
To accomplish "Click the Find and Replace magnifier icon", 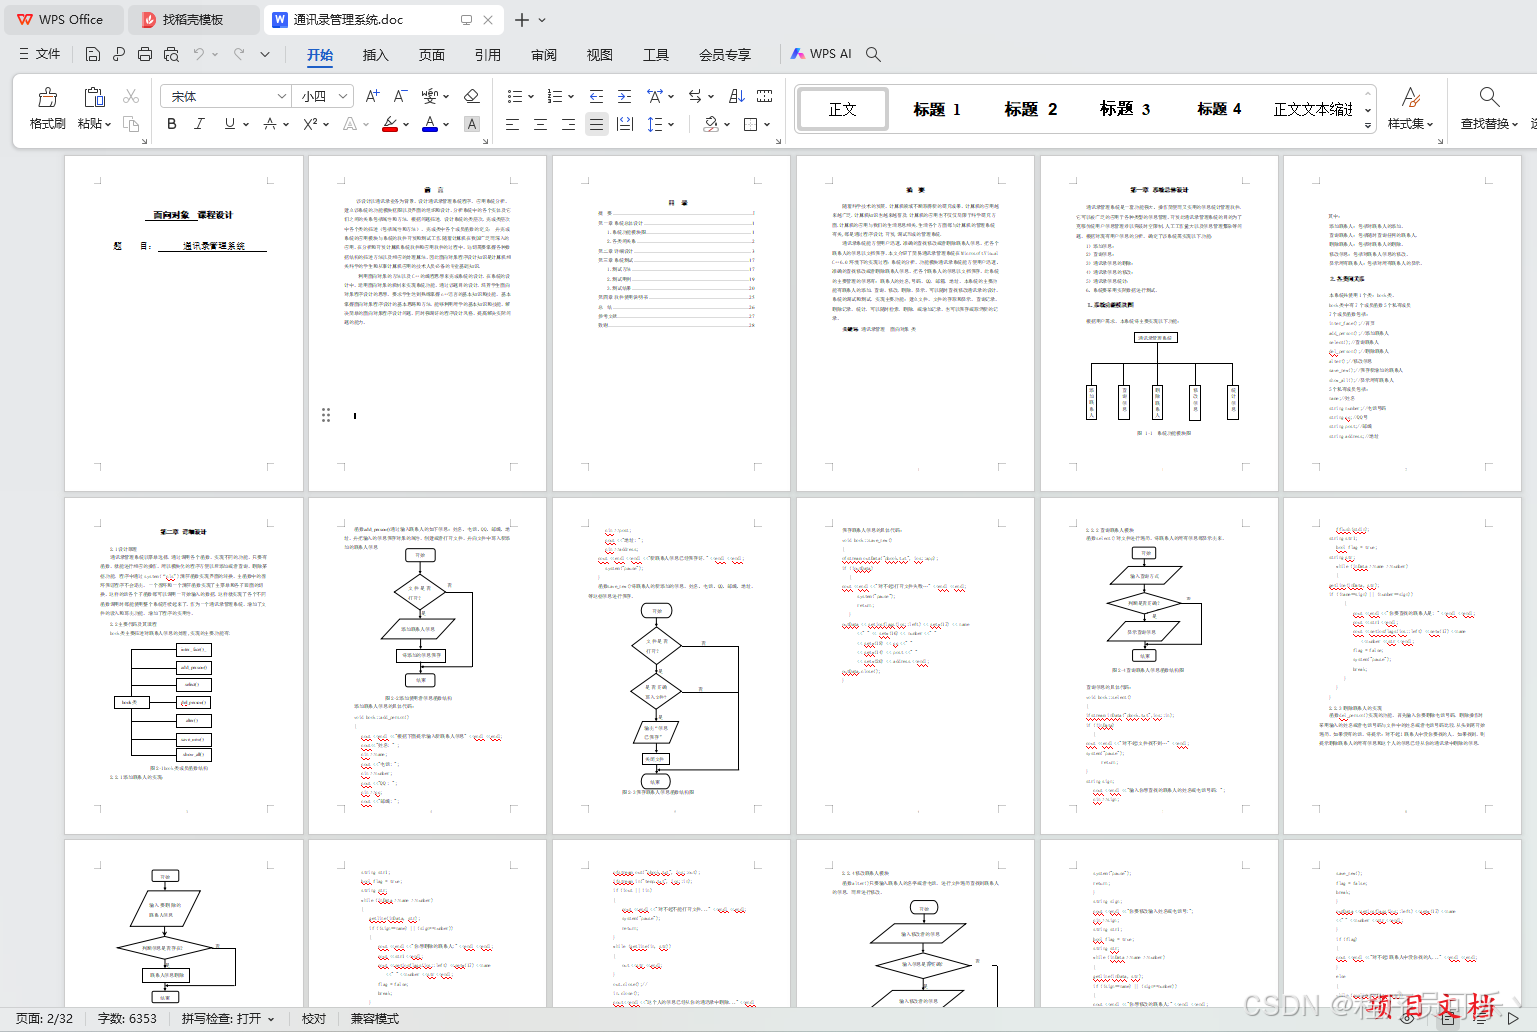I will tap(1489, 97).
